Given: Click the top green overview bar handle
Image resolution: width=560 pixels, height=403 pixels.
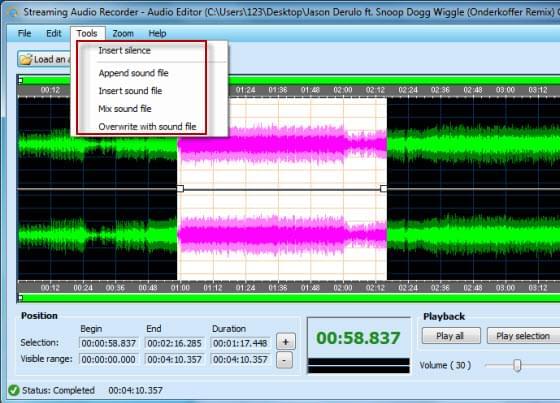Looking at the screenshot, I should 20,80.
